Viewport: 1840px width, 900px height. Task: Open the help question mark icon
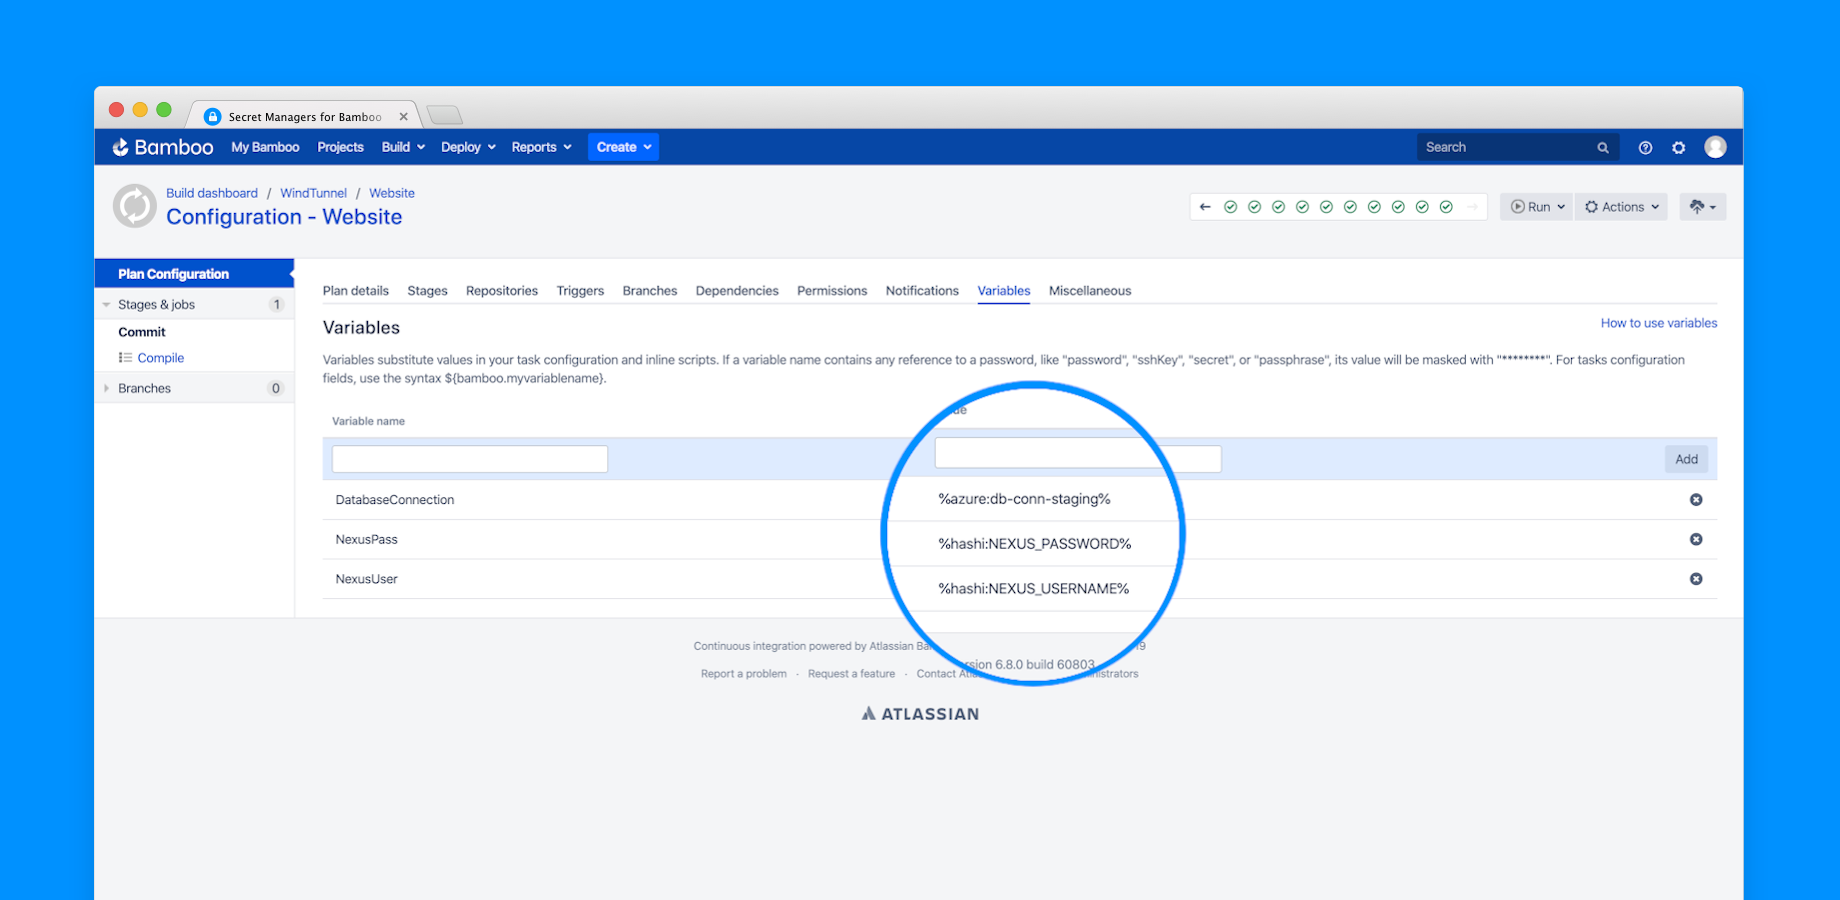[1645, 147]
